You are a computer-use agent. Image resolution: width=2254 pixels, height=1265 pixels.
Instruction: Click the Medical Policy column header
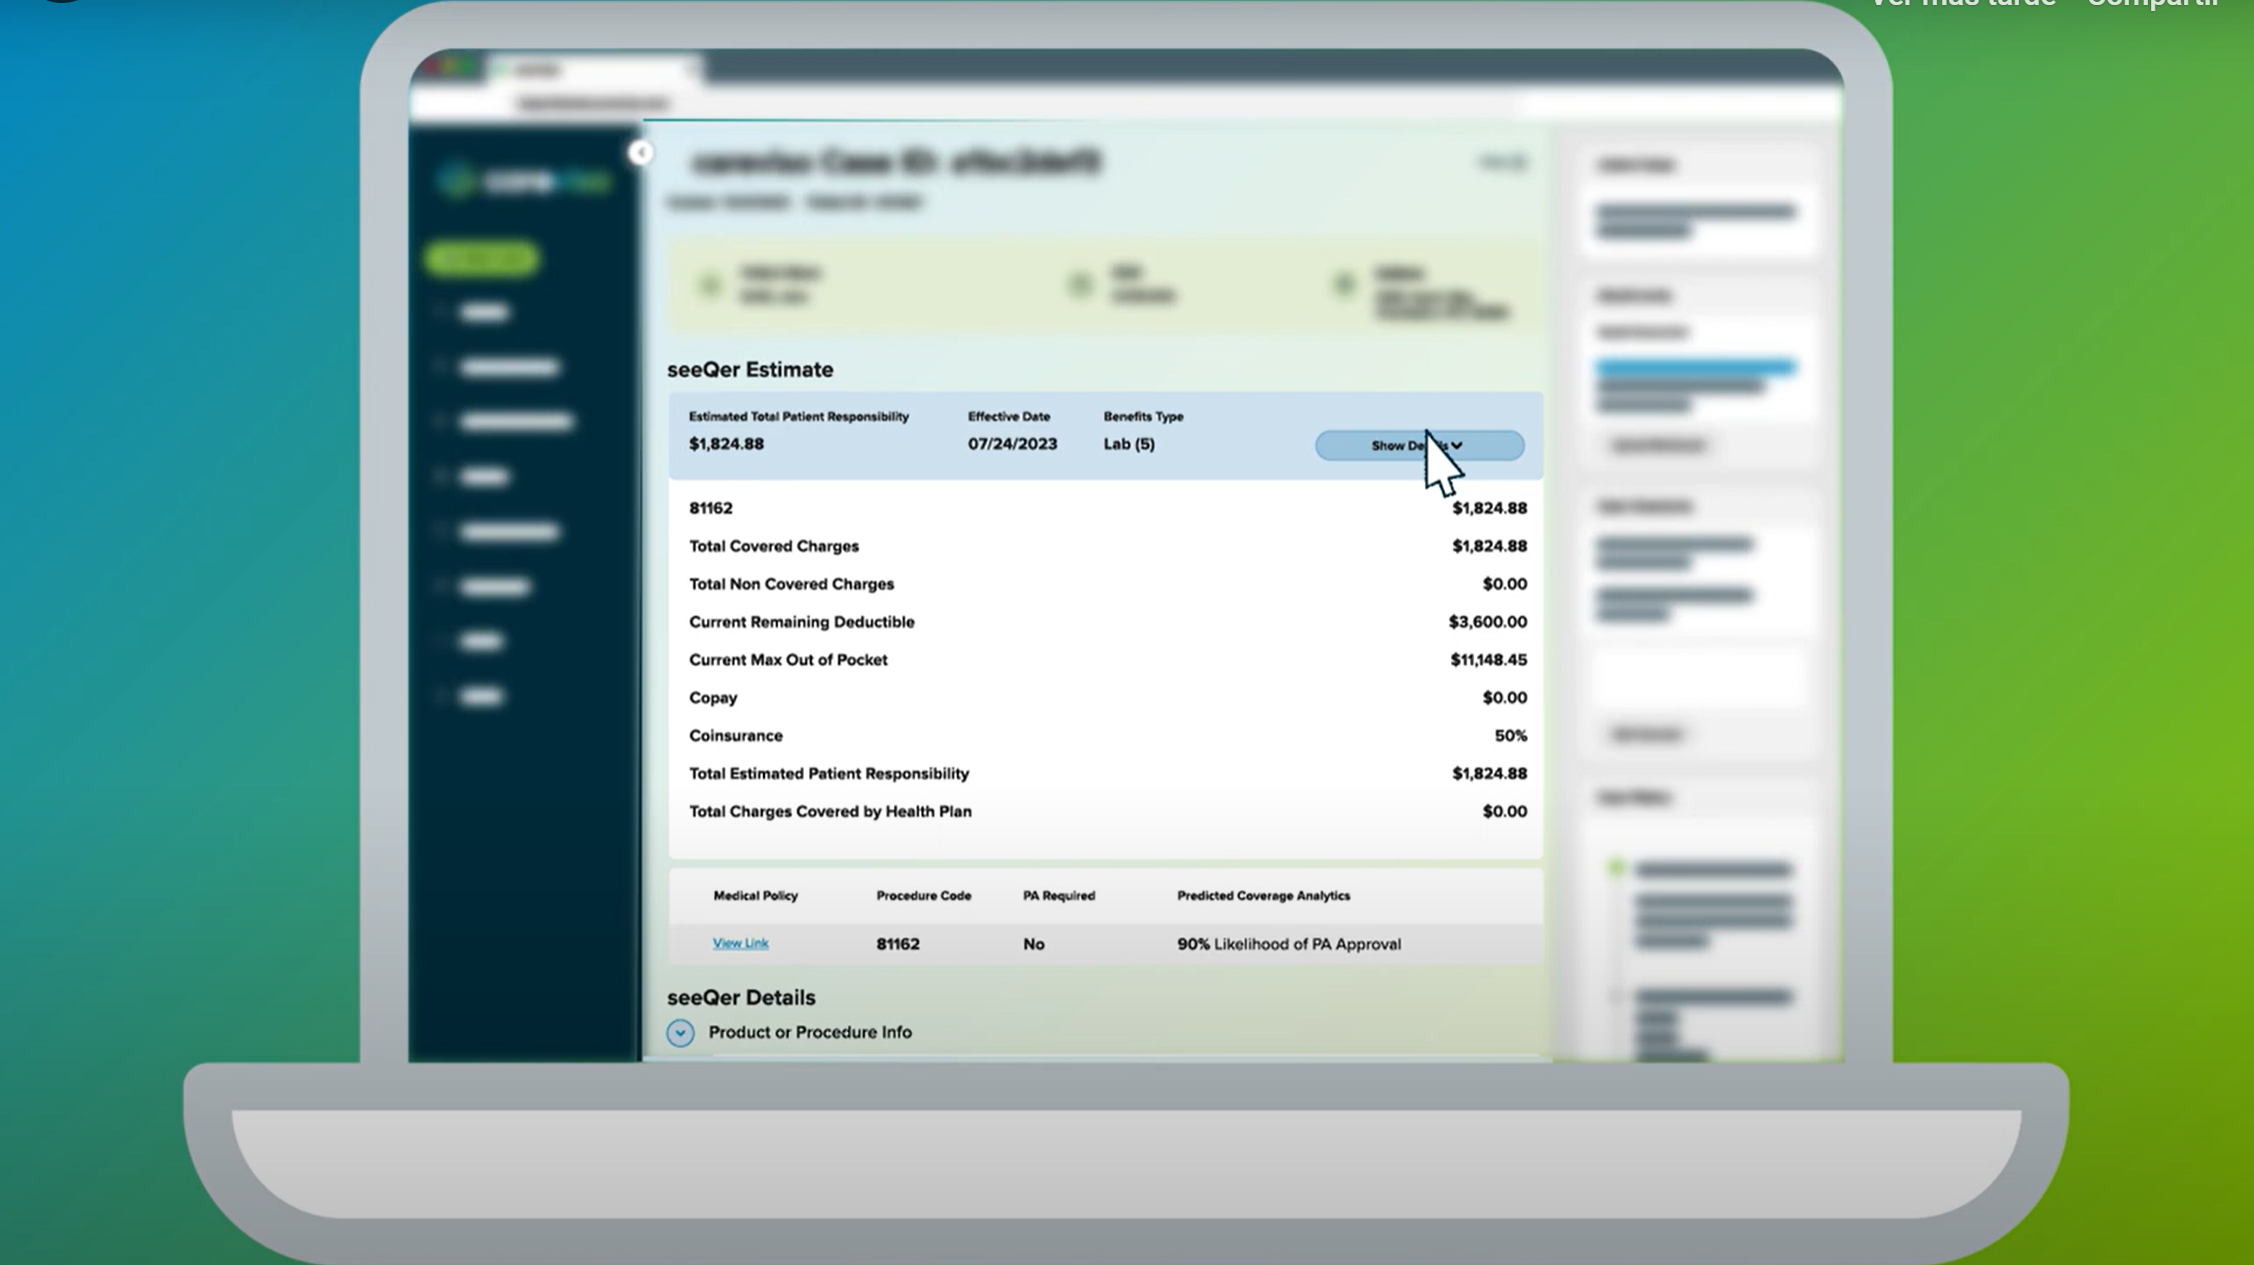[x=755, y=896]
